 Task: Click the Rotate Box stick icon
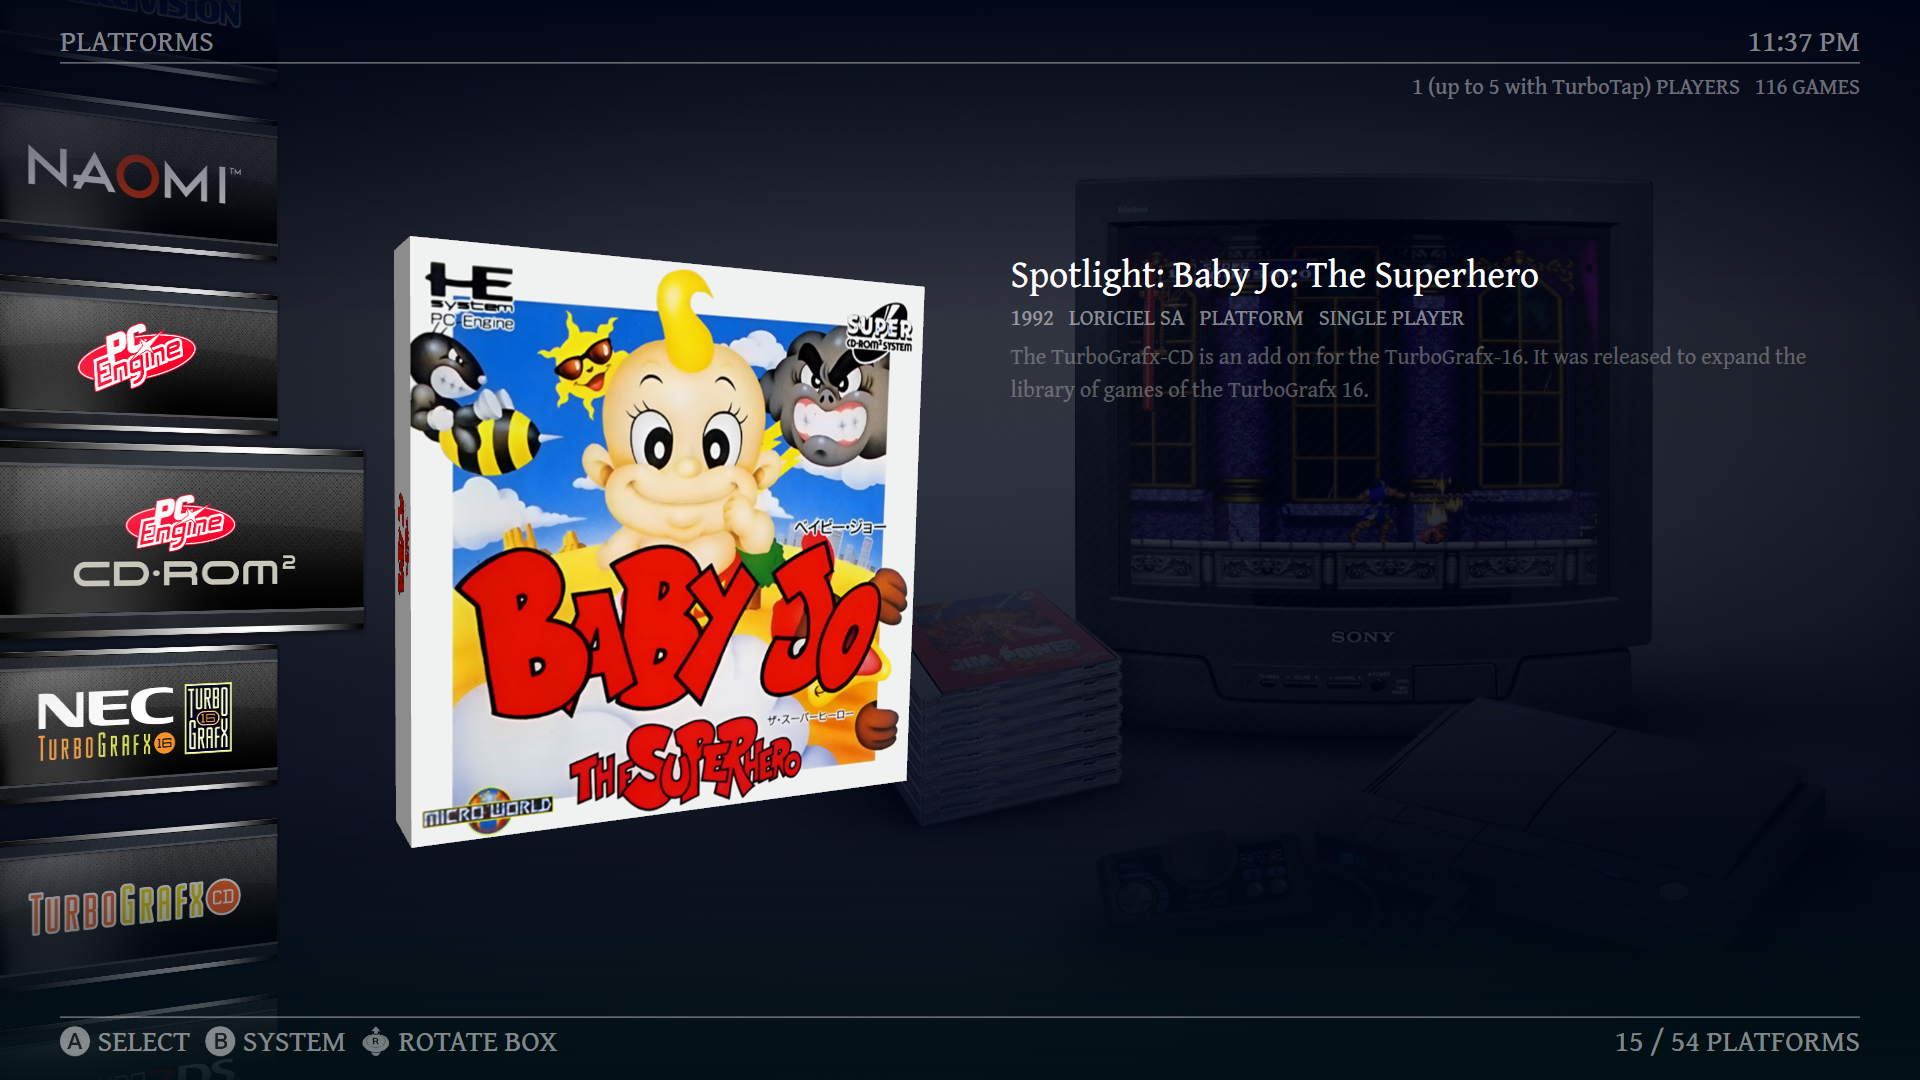point(375,1042)
